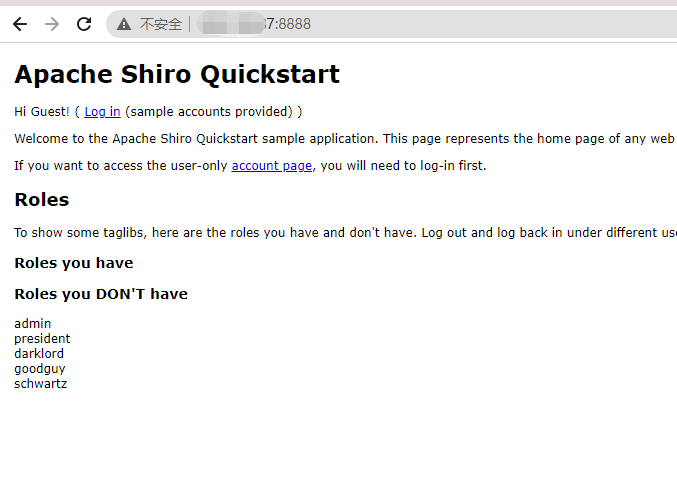
Task: Click the '(sample accounts provided)' text
Action: (x=209, y=112)
